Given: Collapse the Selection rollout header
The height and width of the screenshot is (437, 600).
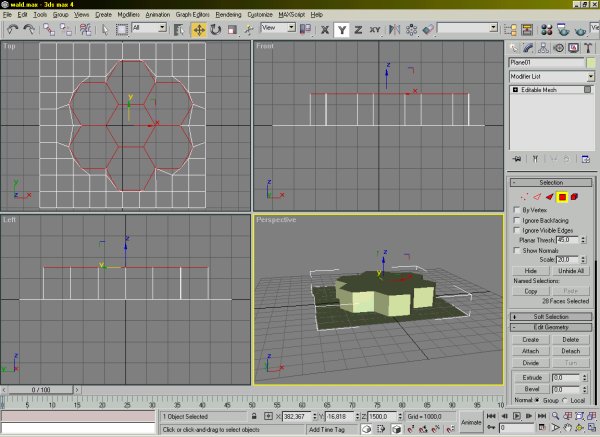Looking at the screenshot, I should click(x=552, y=183).
